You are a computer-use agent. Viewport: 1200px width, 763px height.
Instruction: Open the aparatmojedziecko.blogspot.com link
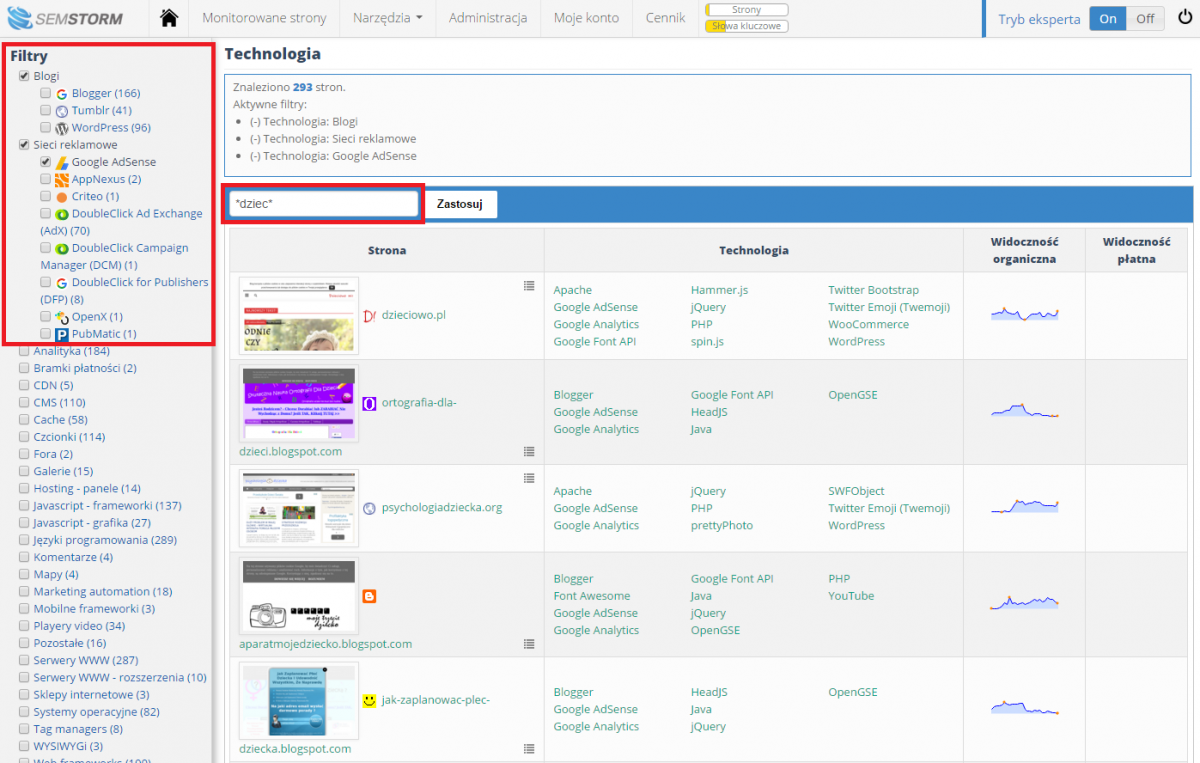click(x=326, y=644)
